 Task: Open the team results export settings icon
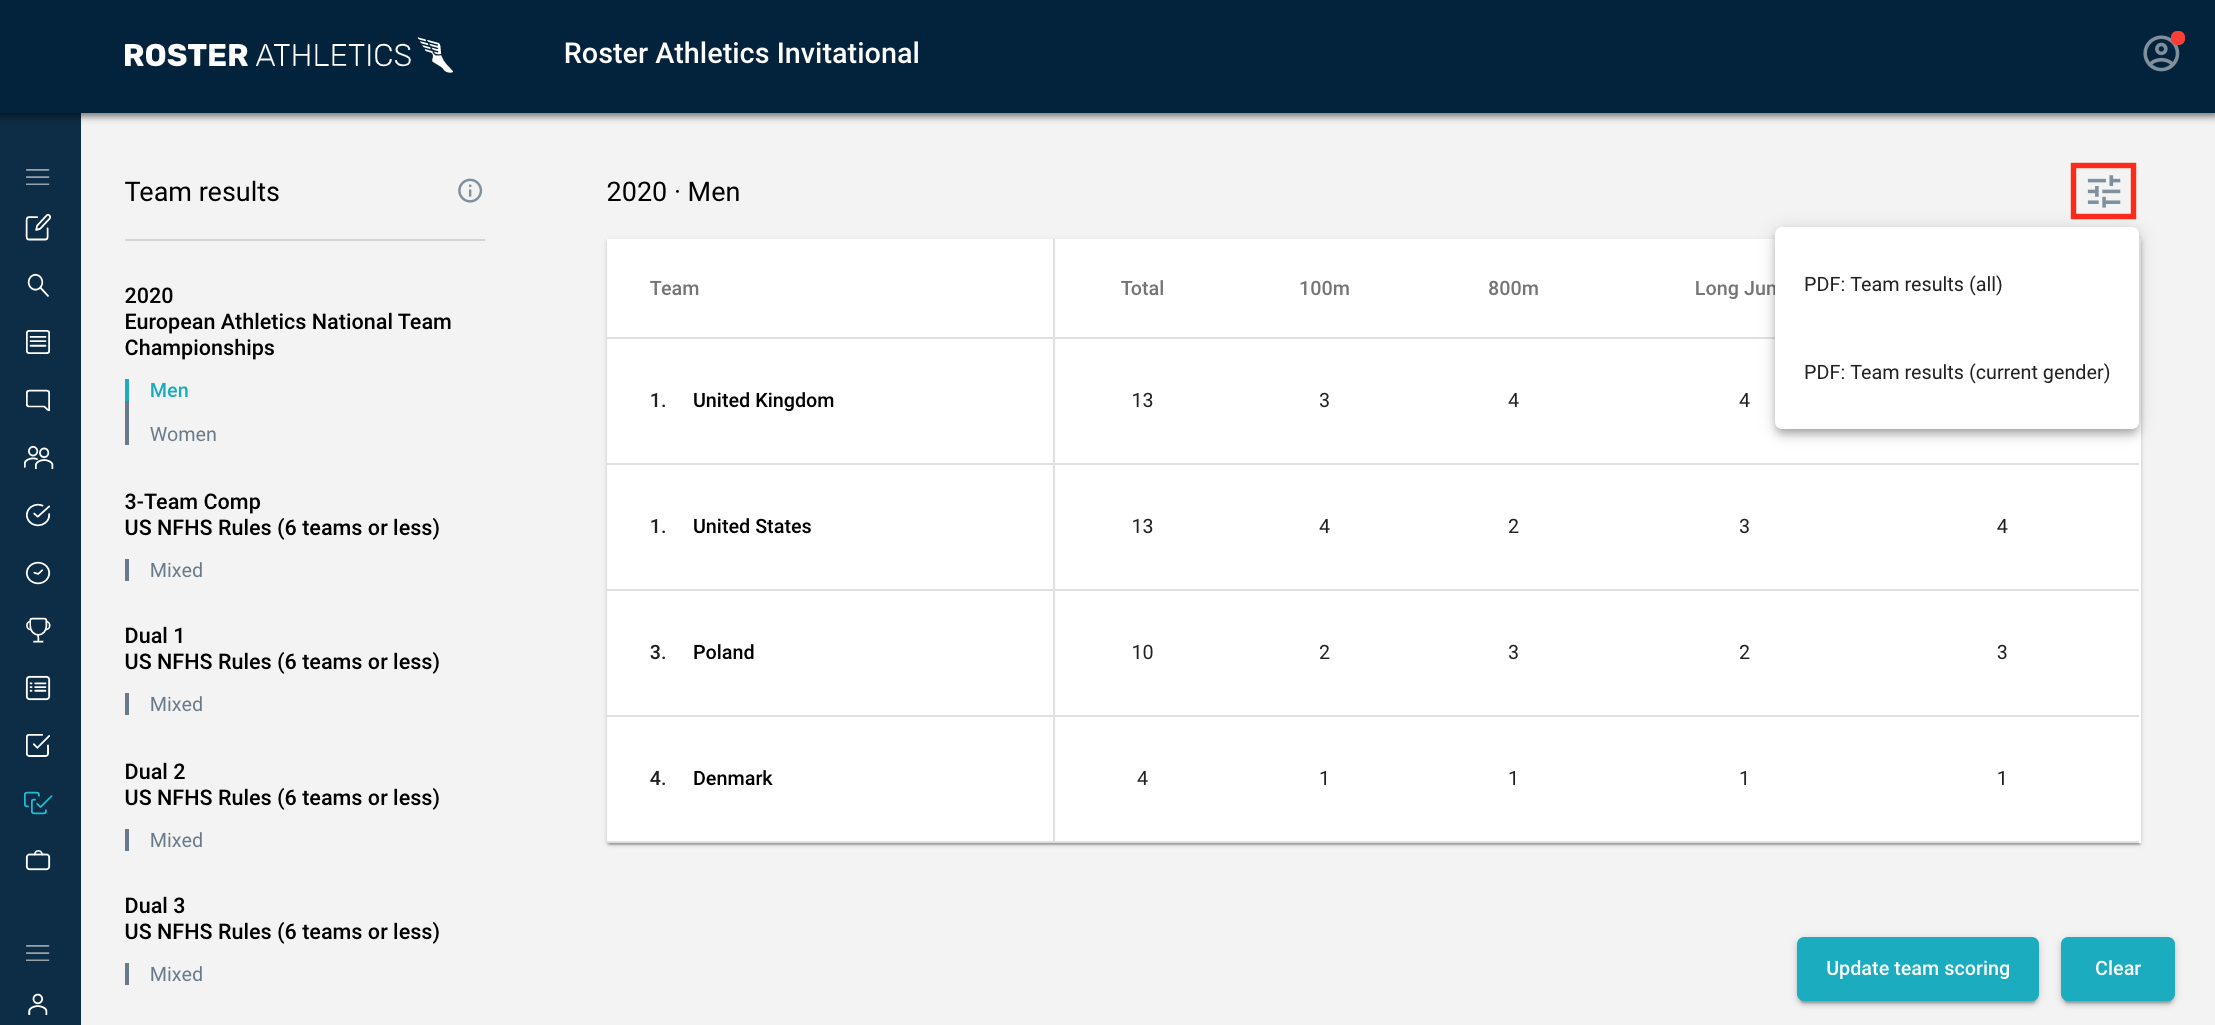2104,191
